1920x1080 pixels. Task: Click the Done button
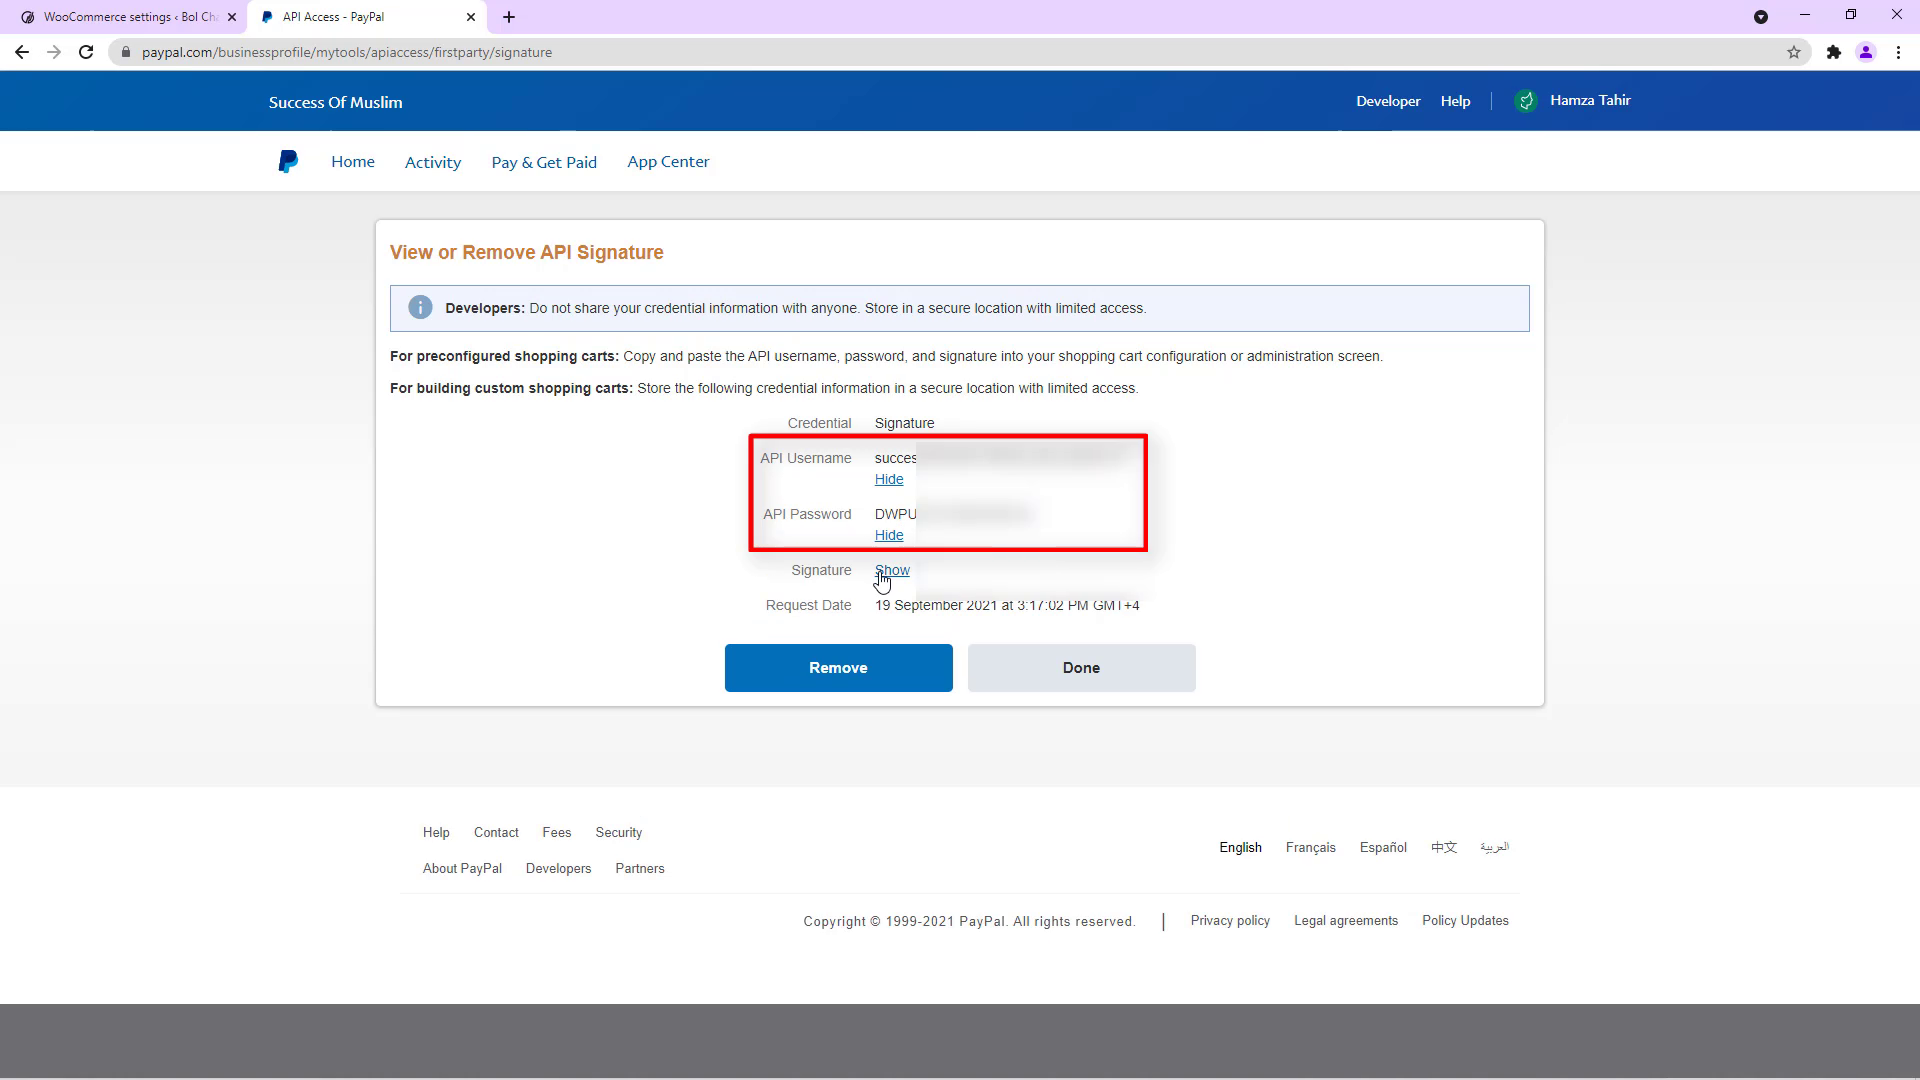pos(1081,668)
